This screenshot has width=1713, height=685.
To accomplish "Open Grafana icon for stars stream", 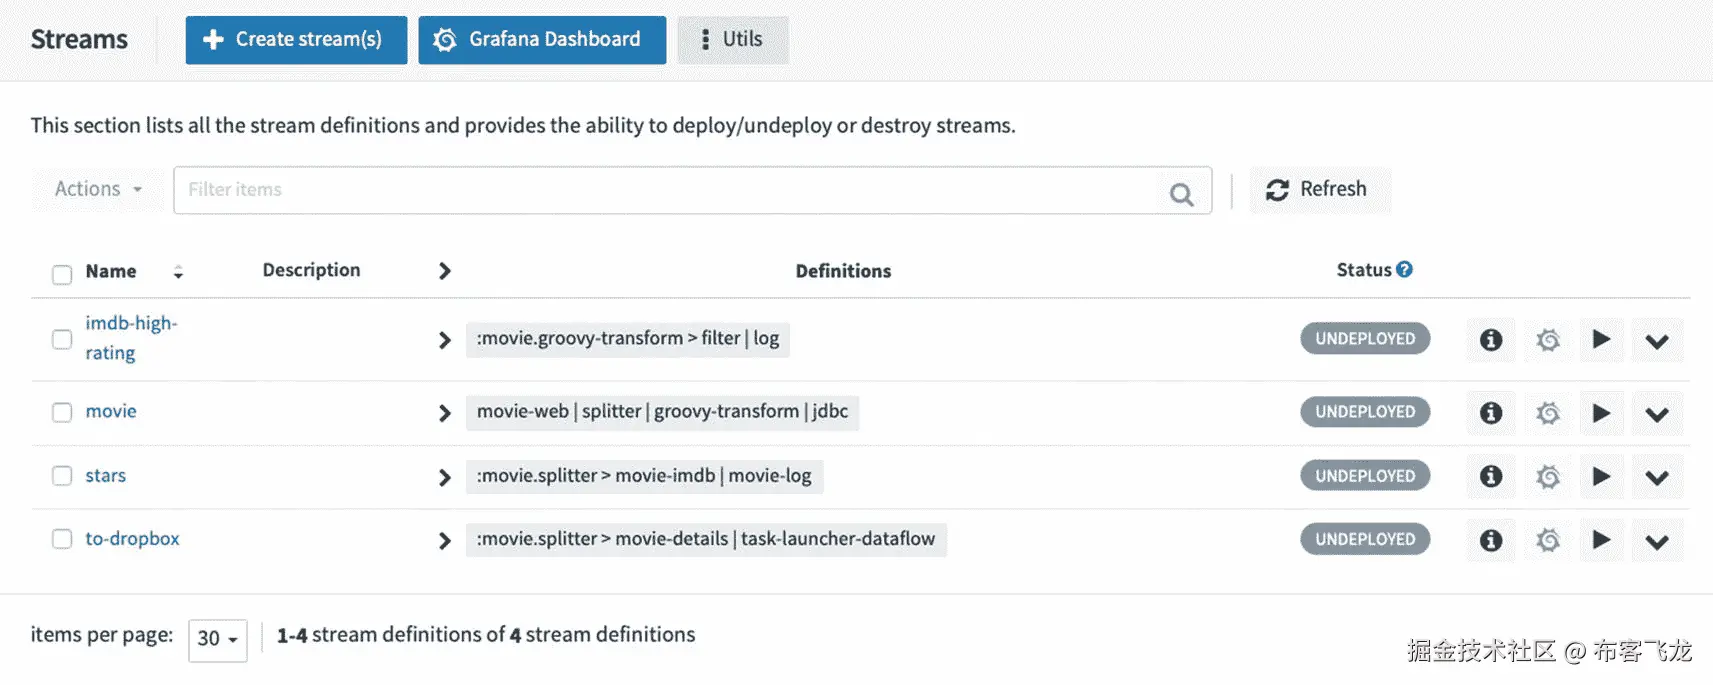I will [1548, 477].
